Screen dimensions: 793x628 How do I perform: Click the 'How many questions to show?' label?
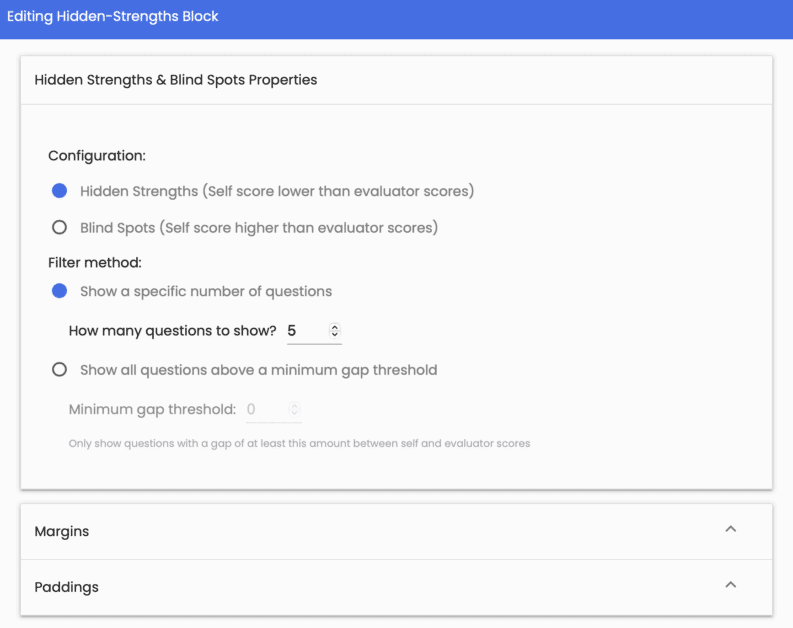(x=172, y=330)
